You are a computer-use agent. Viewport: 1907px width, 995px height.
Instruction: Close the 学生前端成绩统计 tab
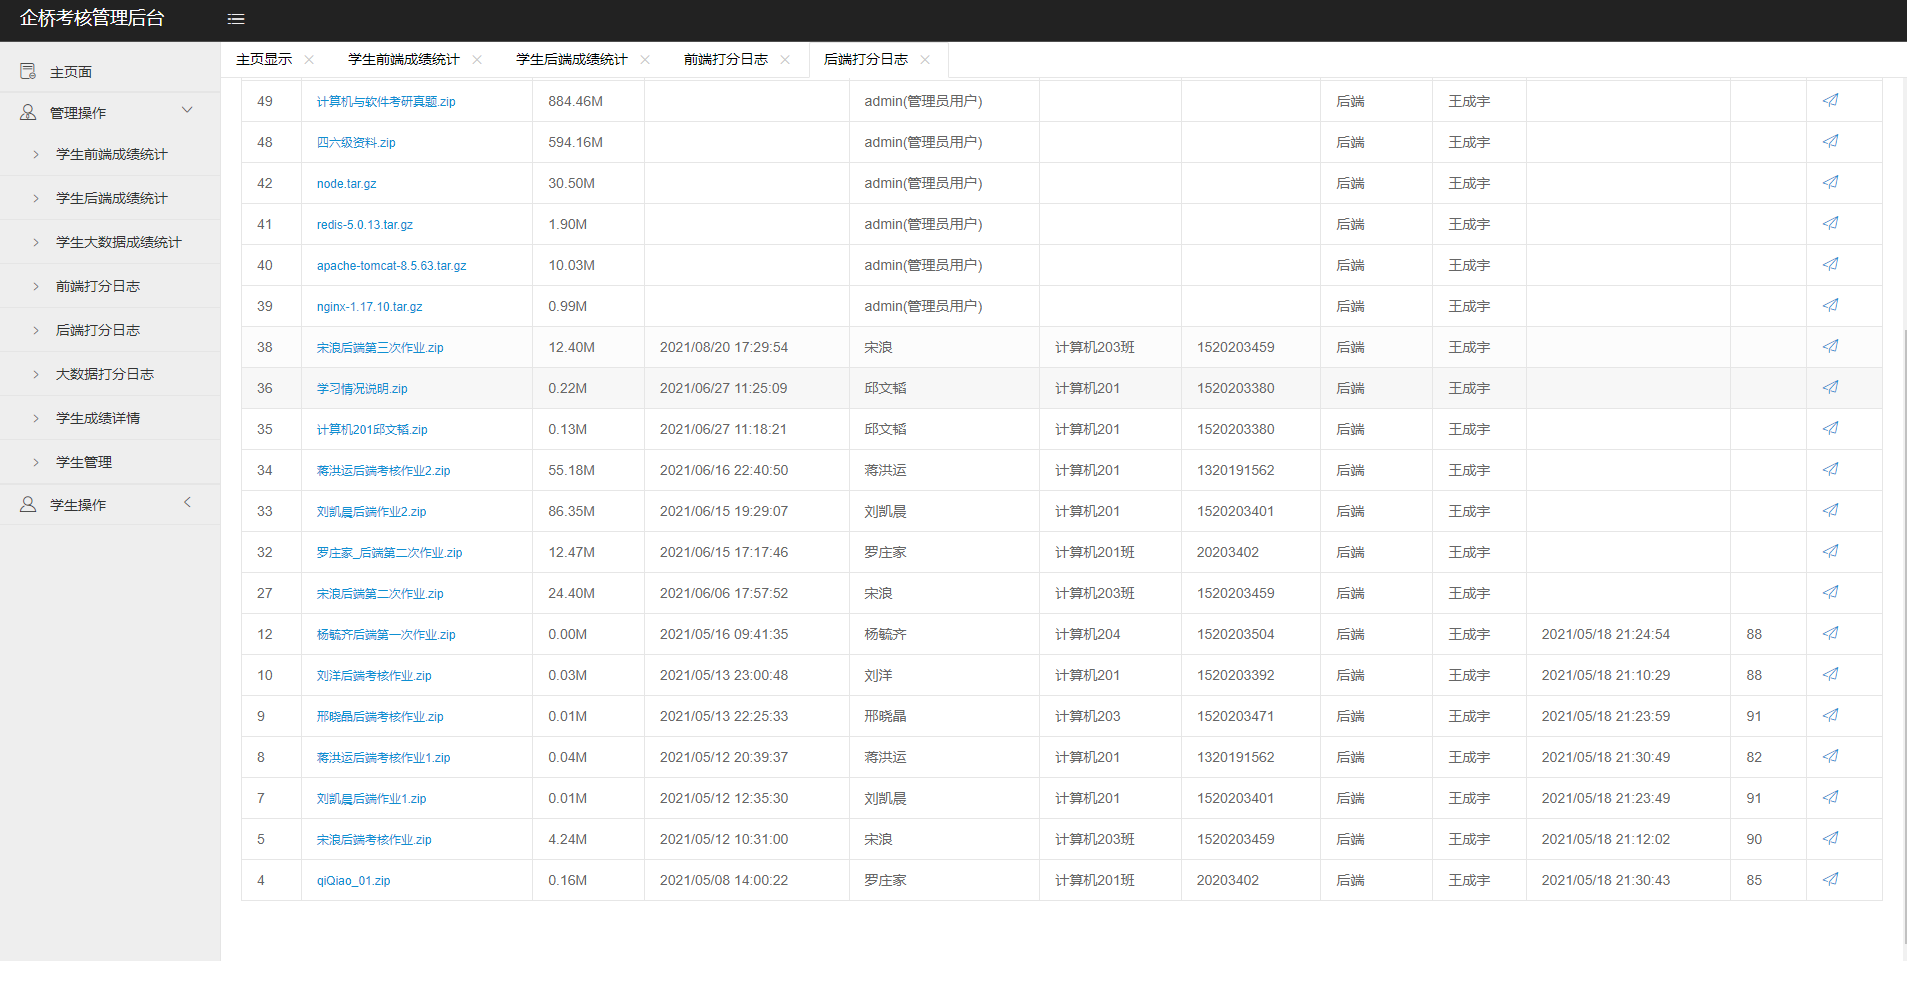477,60
